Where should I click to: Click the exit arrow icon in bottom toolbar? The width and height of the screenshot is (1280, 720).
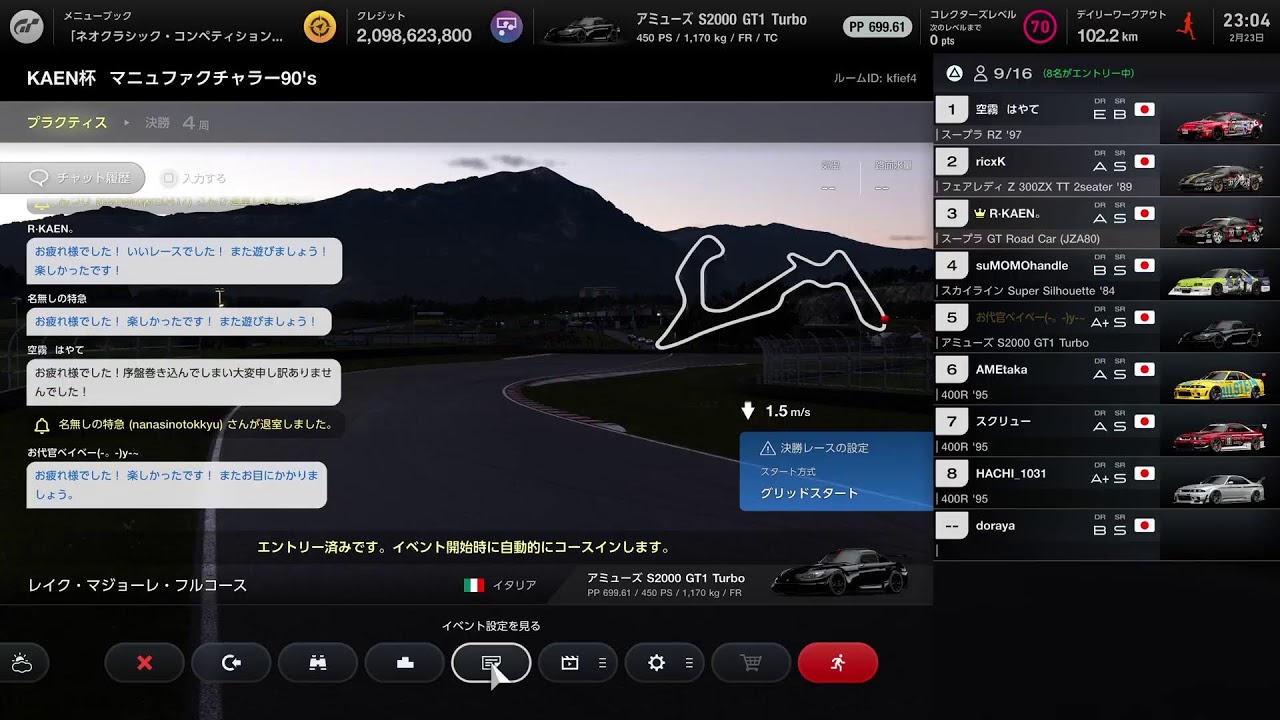pos(232,663)
